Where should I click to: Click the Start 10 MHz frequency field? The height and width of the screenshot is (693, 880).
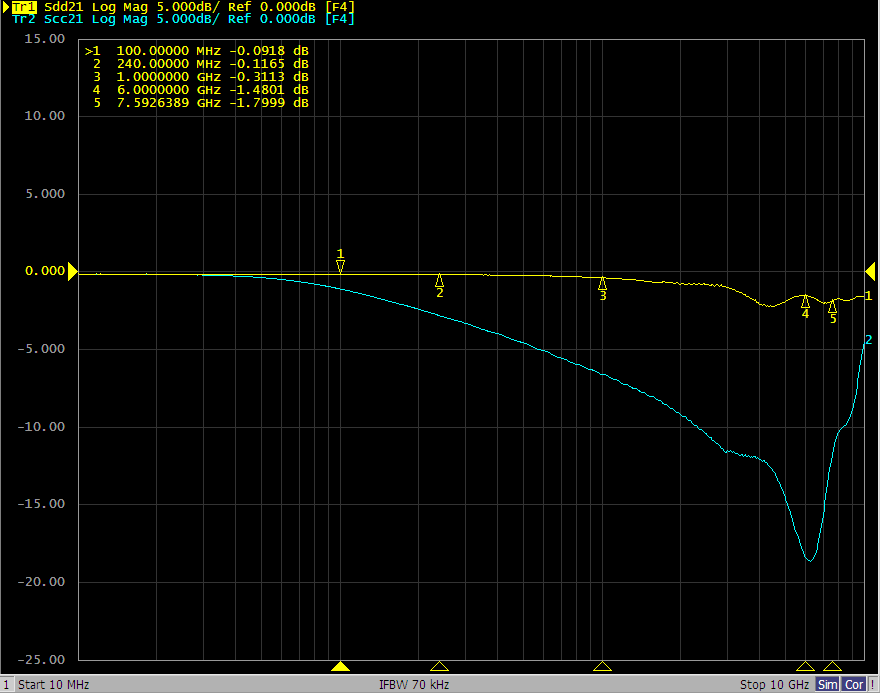55,685
